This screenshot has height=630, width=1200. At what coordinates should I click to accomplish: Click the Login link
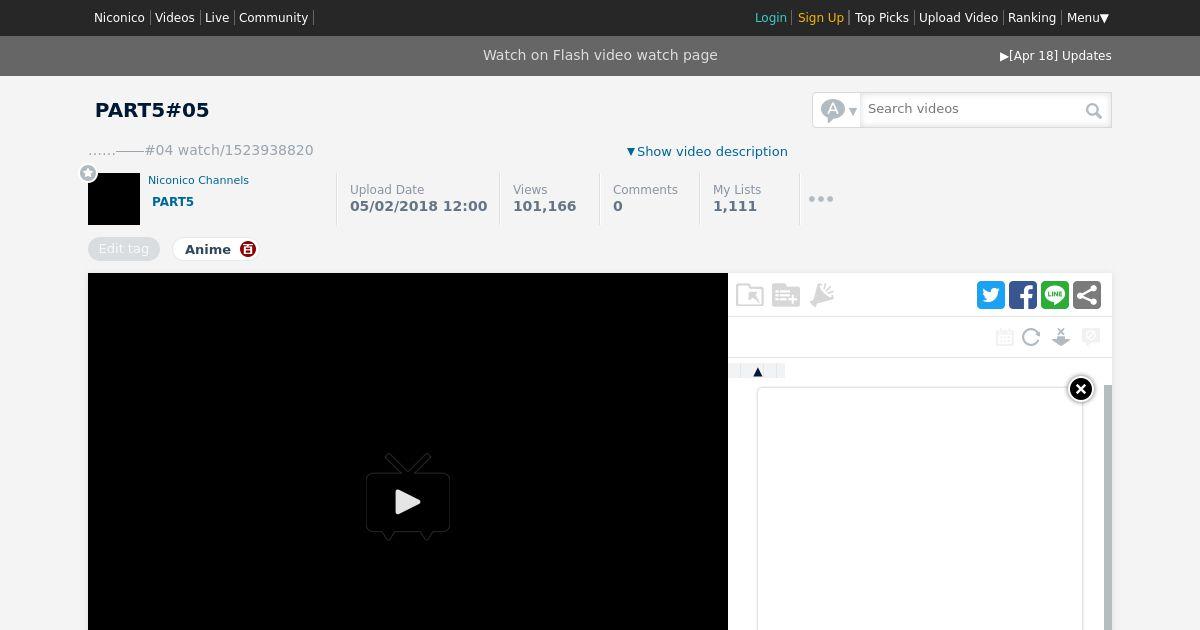tap(771, 18)
